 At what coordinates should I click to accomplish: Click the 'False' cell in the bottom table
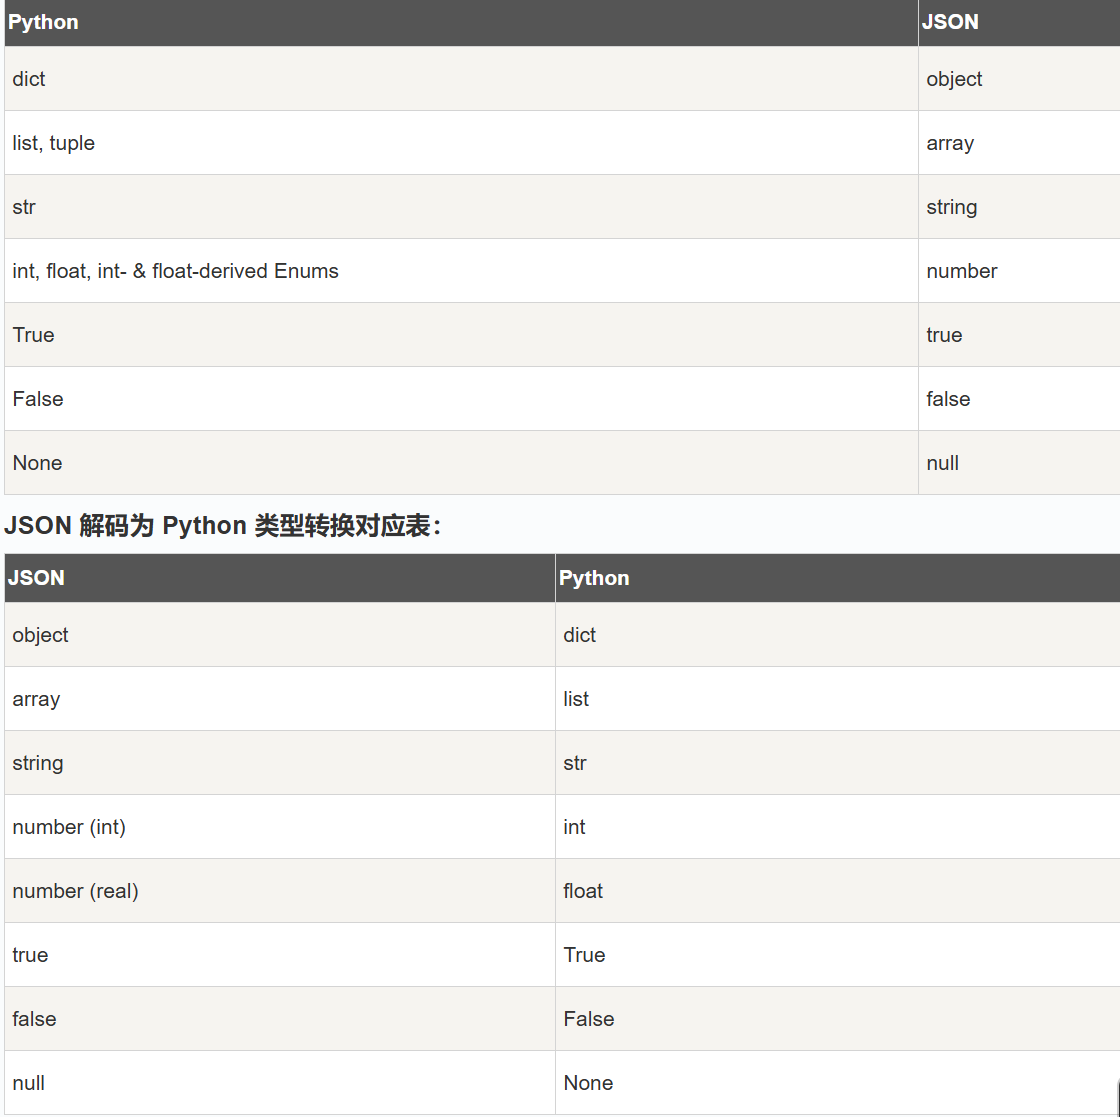pos(589,1019)
